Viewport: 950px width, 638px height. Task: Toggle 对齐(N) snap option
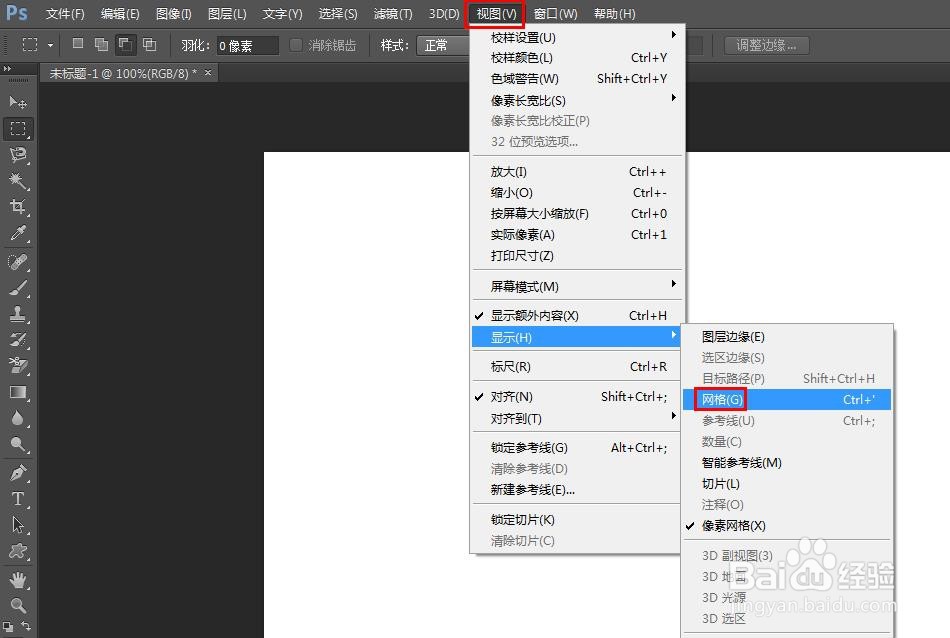[x=577, y=397]
